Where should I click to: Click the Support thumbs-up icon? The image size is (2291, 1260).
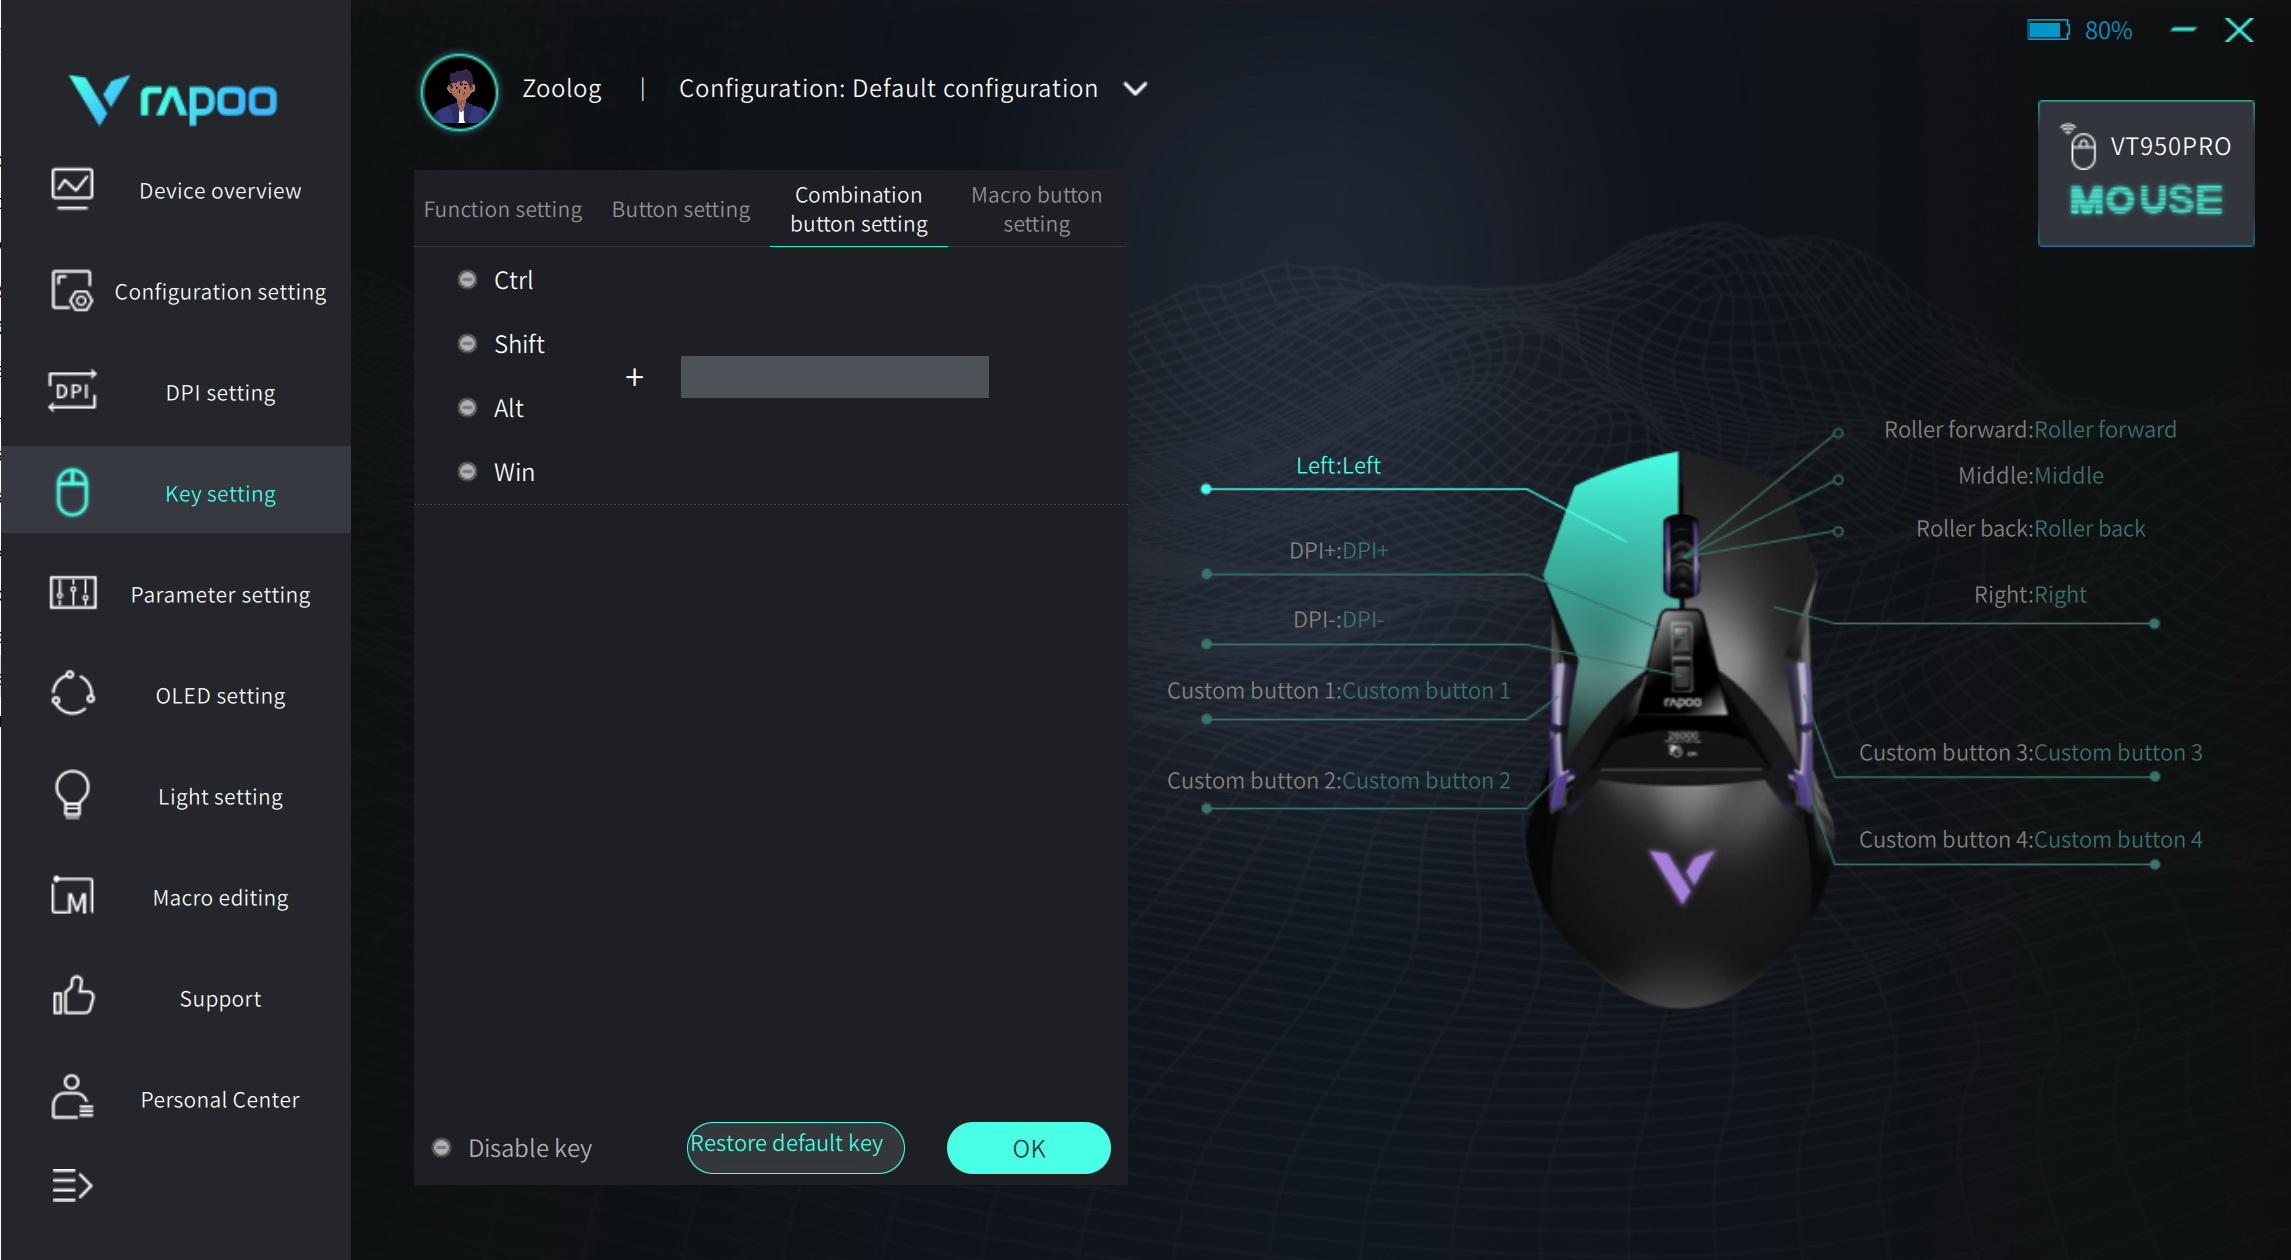click(x=73, y=996)
